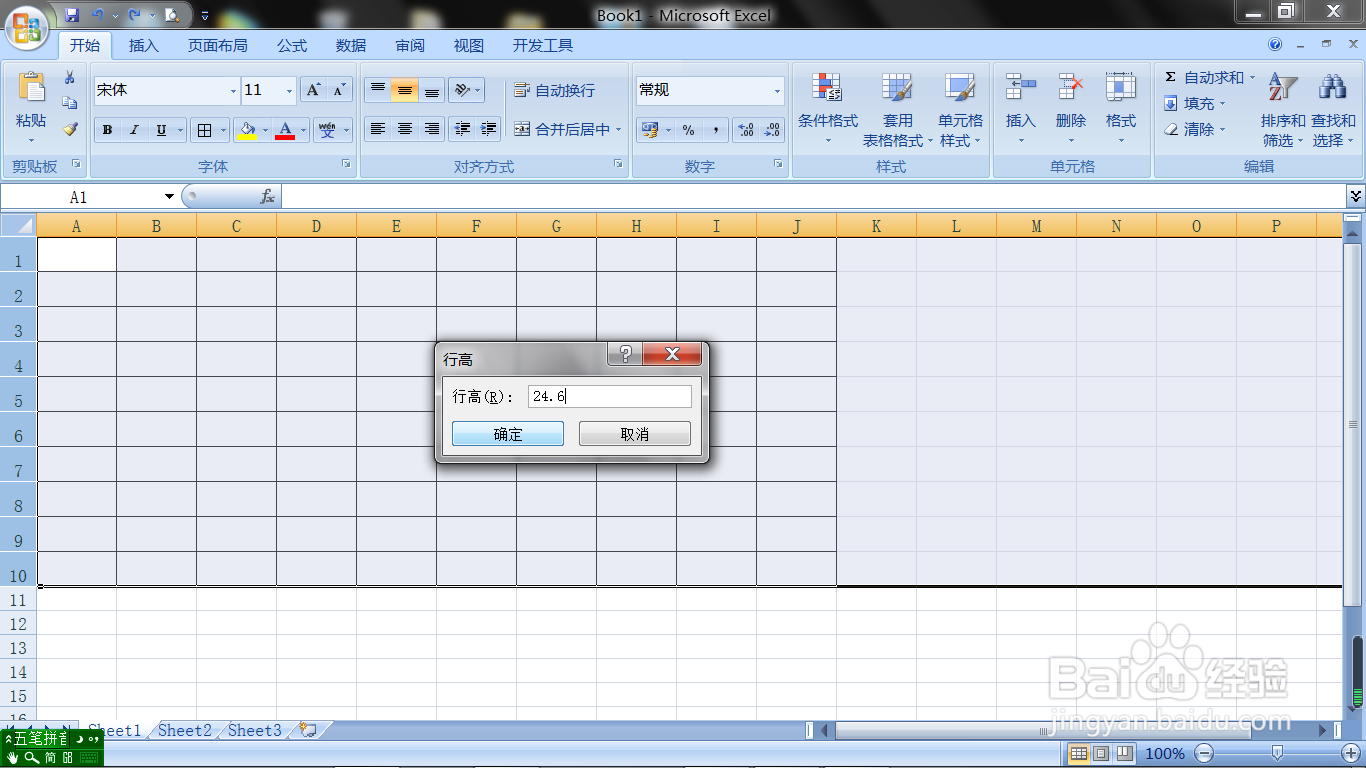The image size is (1366, 768).
Task: Open 单元格样式 cell styles
Action: tap(960, 109)
